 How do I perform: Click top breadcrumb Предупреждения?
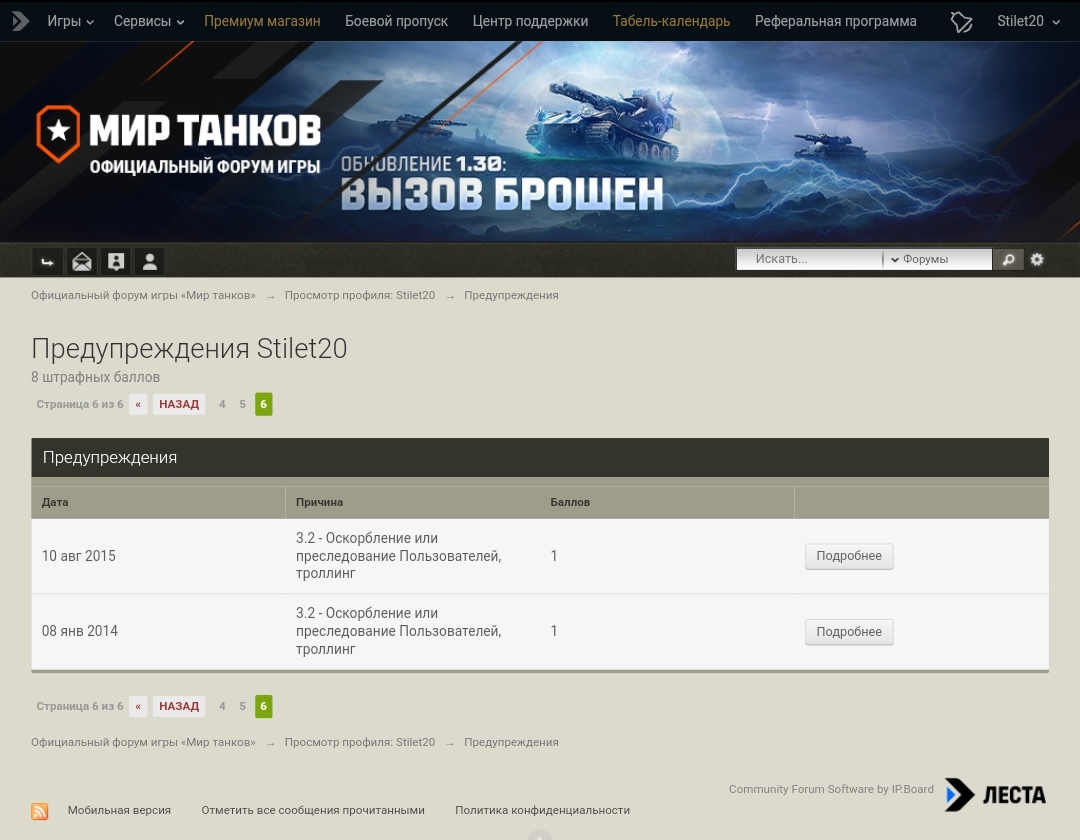[x=511, y=295]
